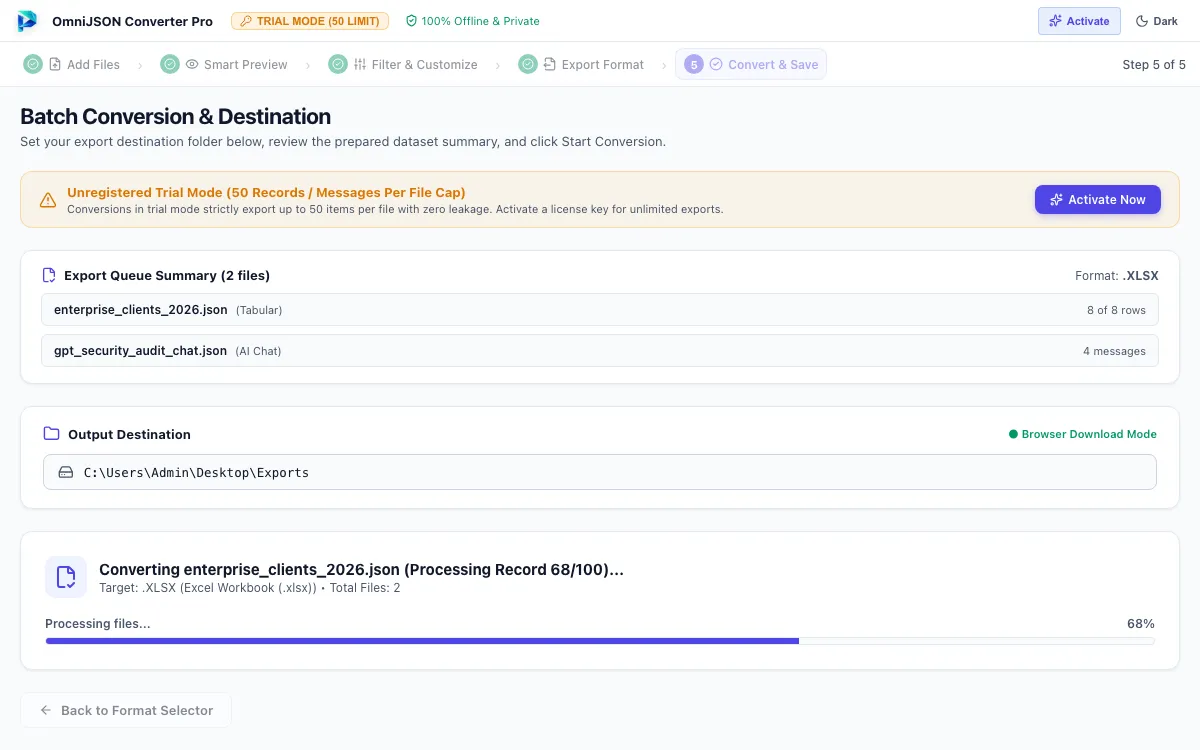This screenshot has width=1200, height=750.
Task: Click the Converting enterprise_clients_2026.json status line
Action: click(361, 570)
